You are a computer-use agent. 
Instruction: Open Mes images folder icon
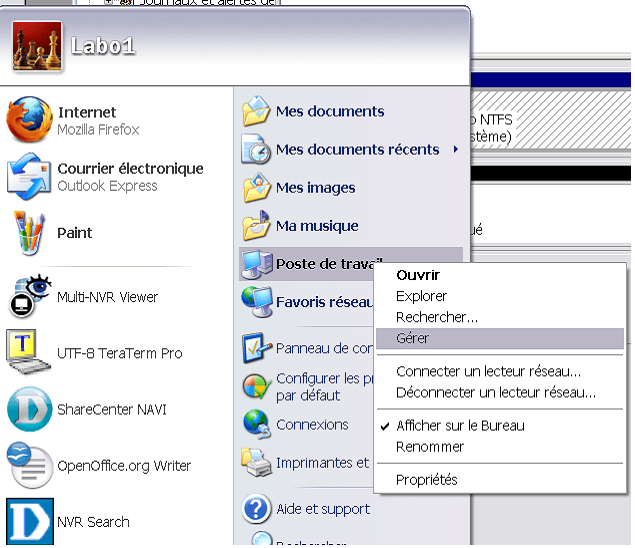point(256,187)
